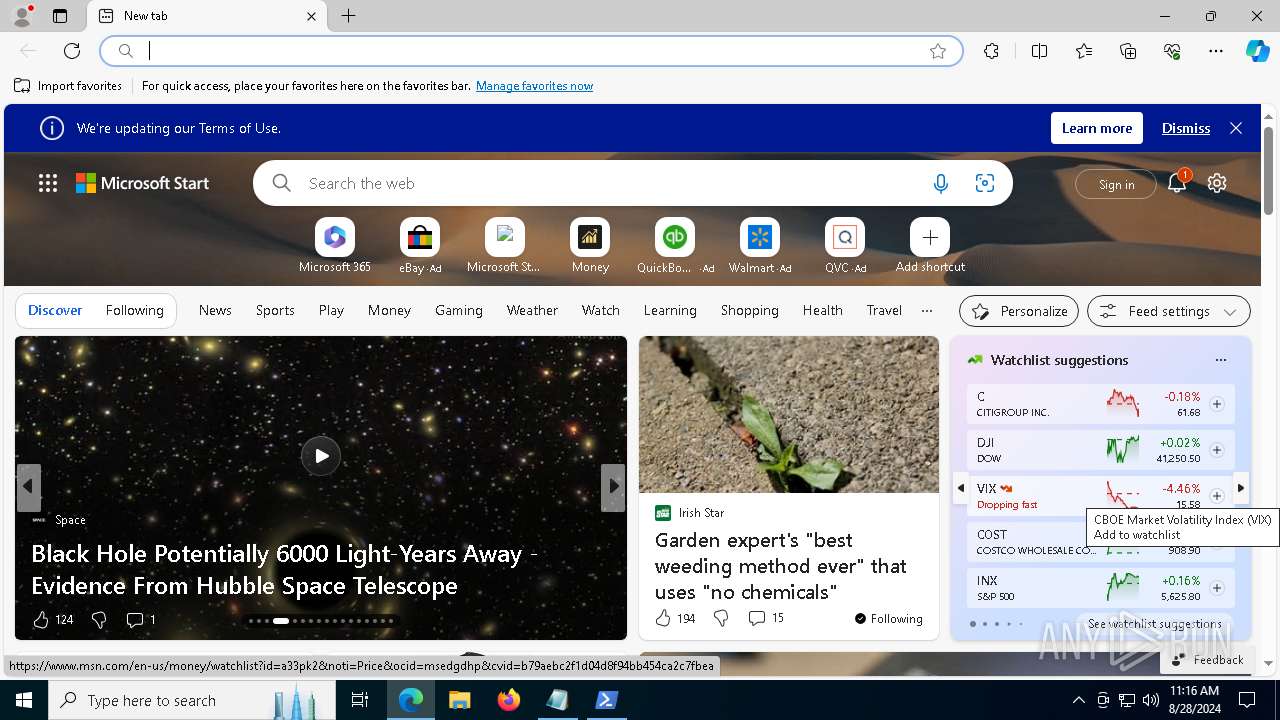Show previous featured story arrow
Screen dimensions: 1280x720
point(29,487)
